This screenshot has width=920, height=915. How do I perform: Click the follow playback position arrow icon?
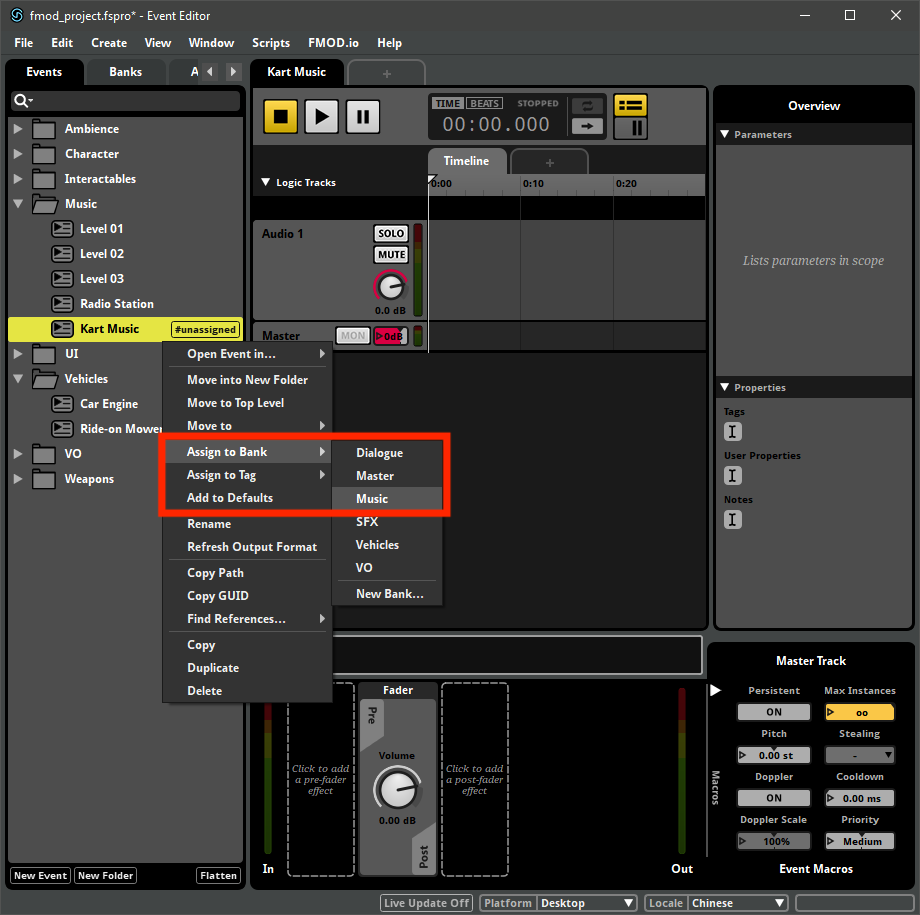pos(587,128)
